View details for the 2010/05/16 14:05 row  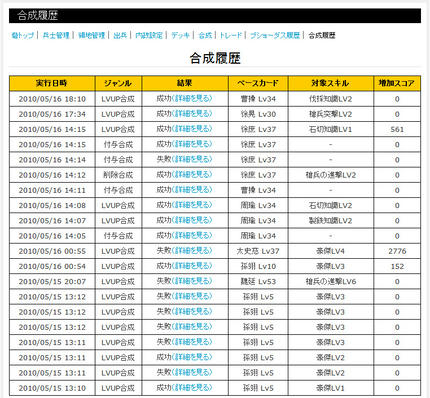pos(192,235)
